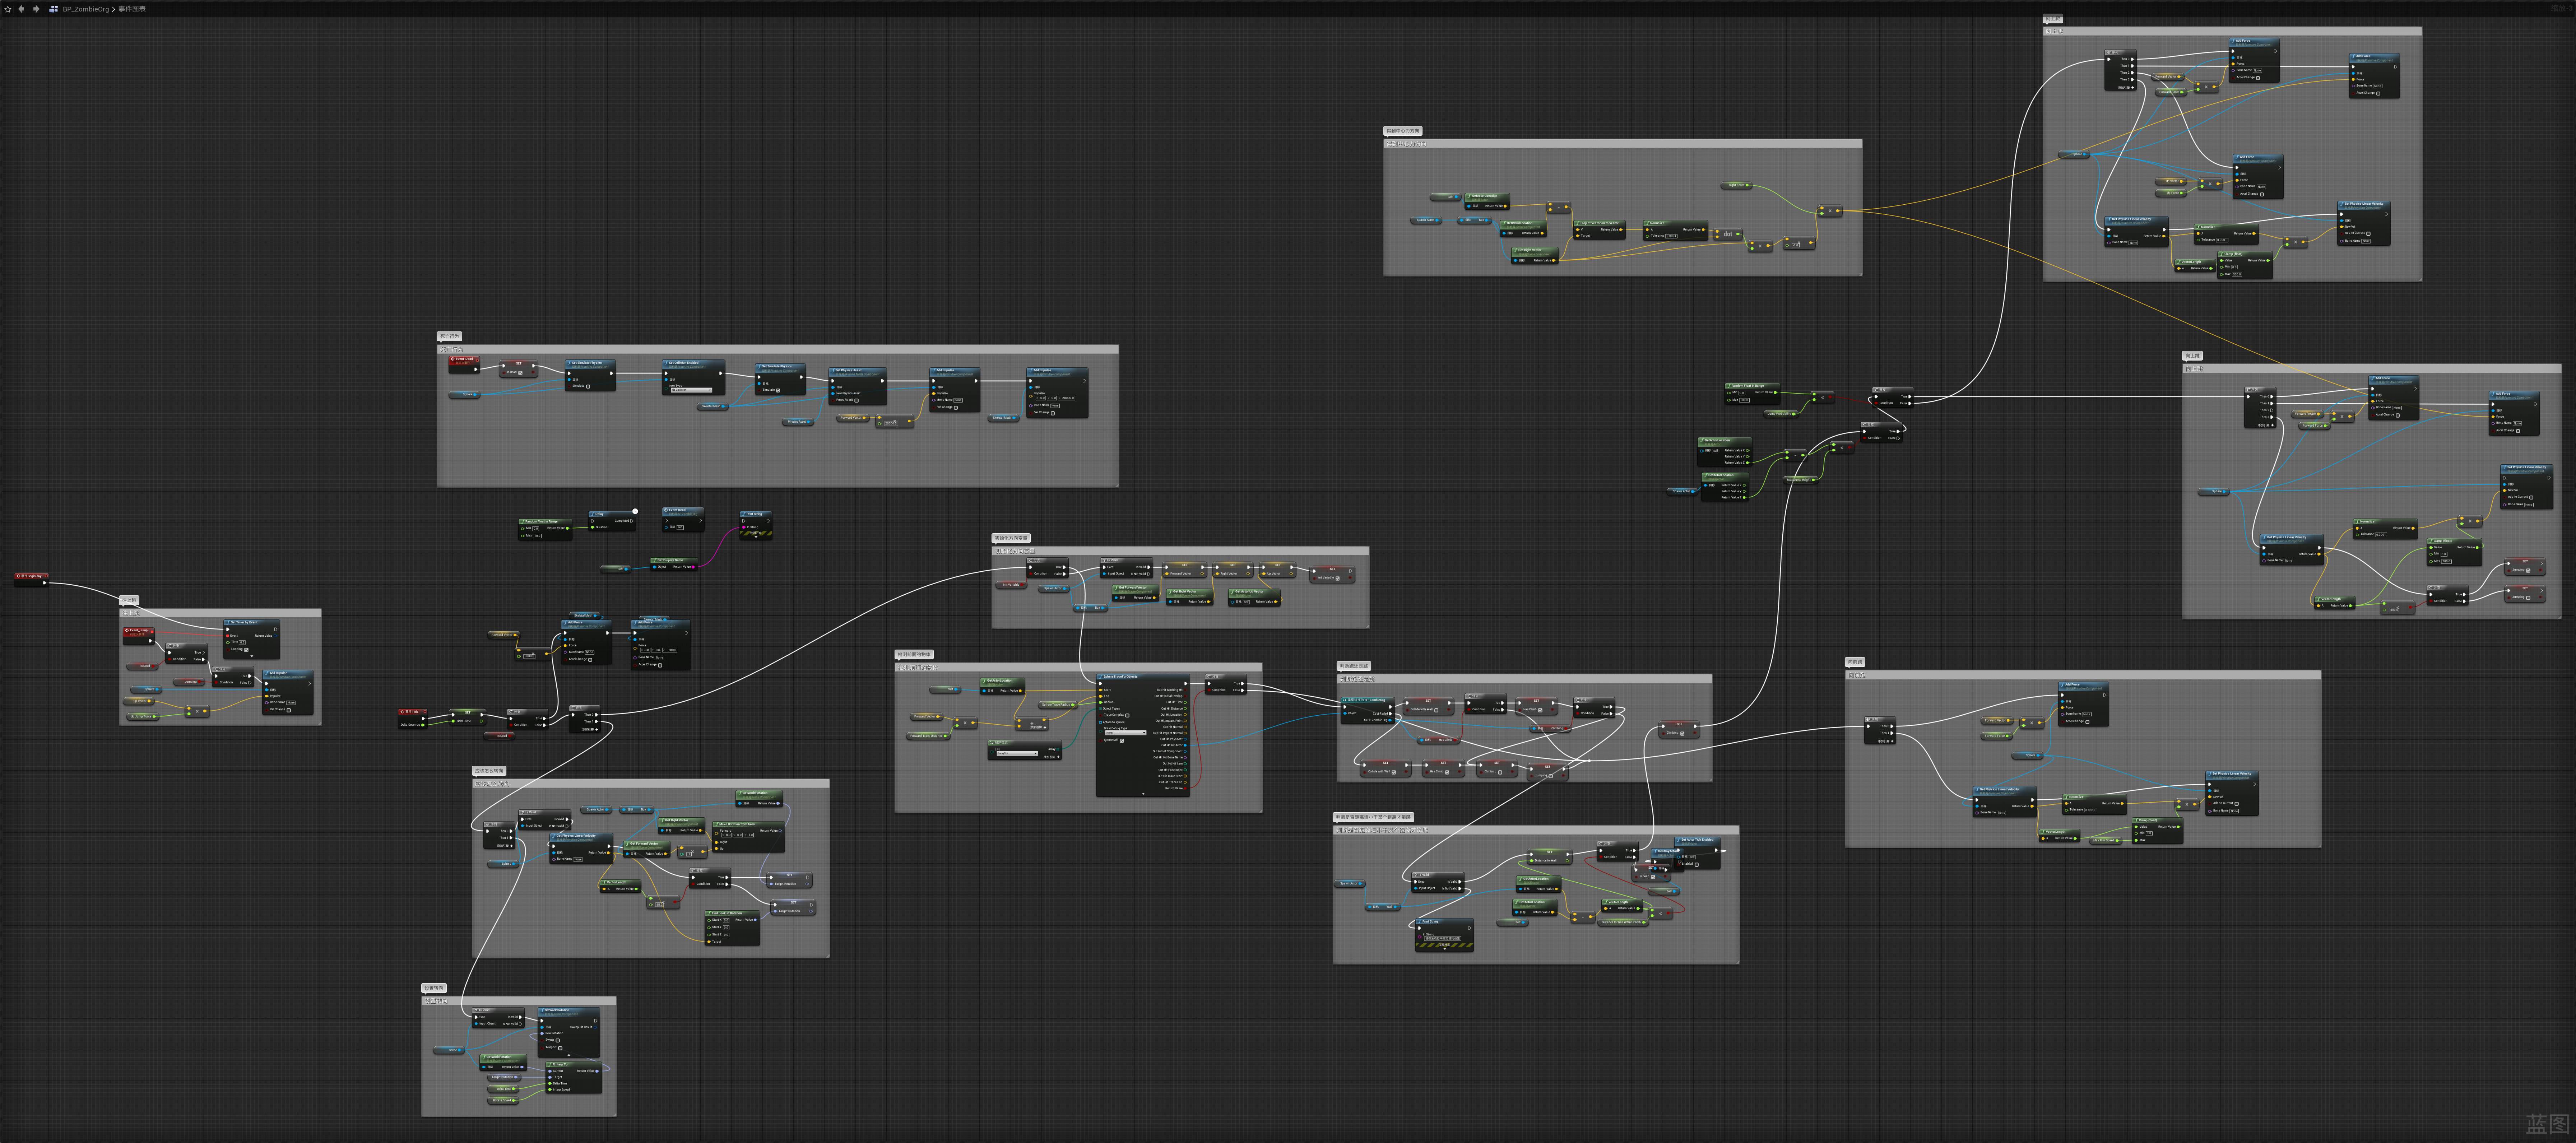Toggle Enabled on Set Actor Tick Enabled

tap(1697, 865)
